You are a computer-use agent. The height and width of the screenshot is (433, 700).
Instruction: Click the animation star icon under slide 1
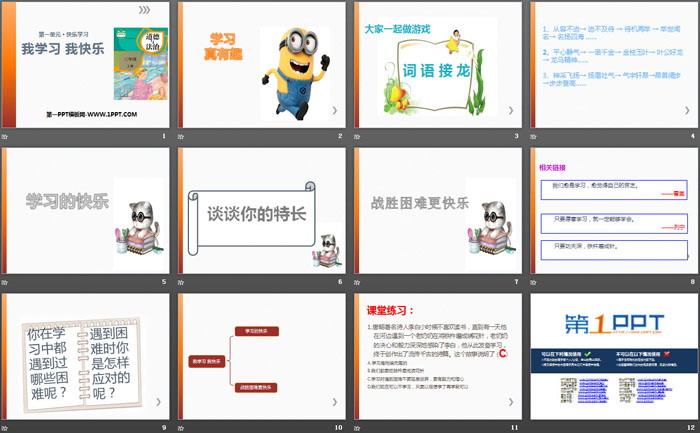point(4,136)
